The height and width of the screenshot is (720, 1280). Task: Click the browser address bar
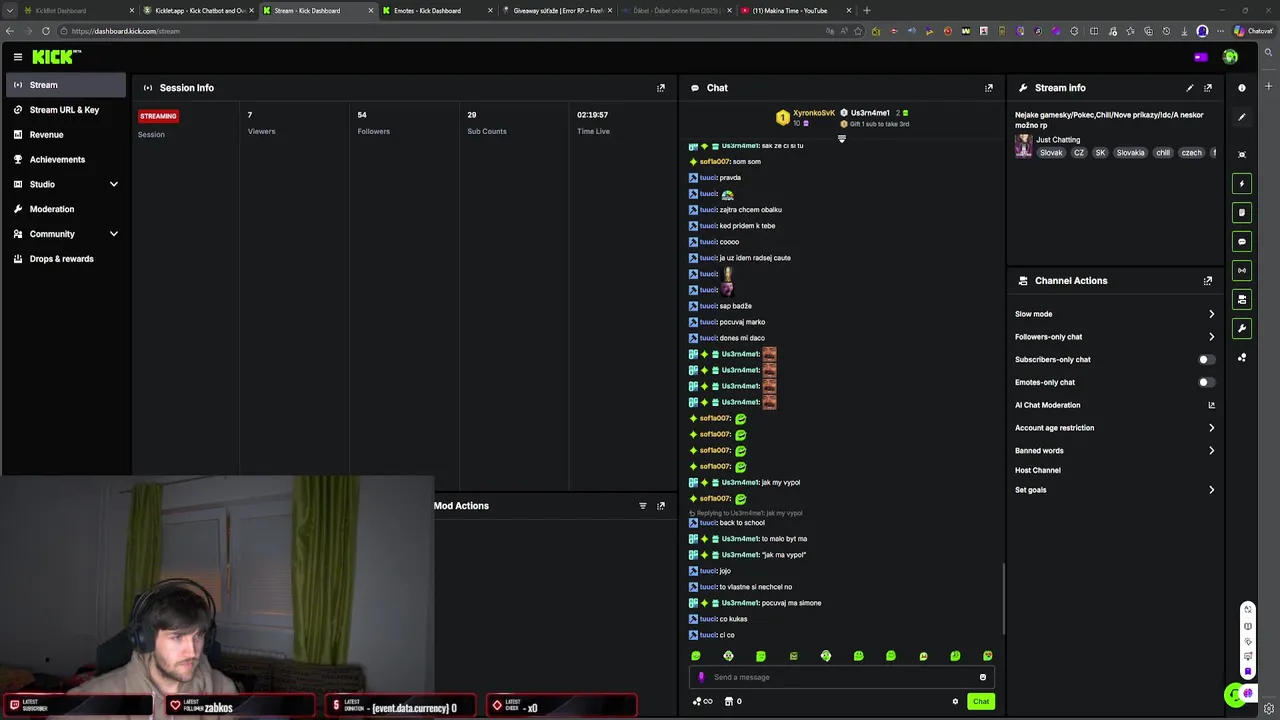point(440,31)
